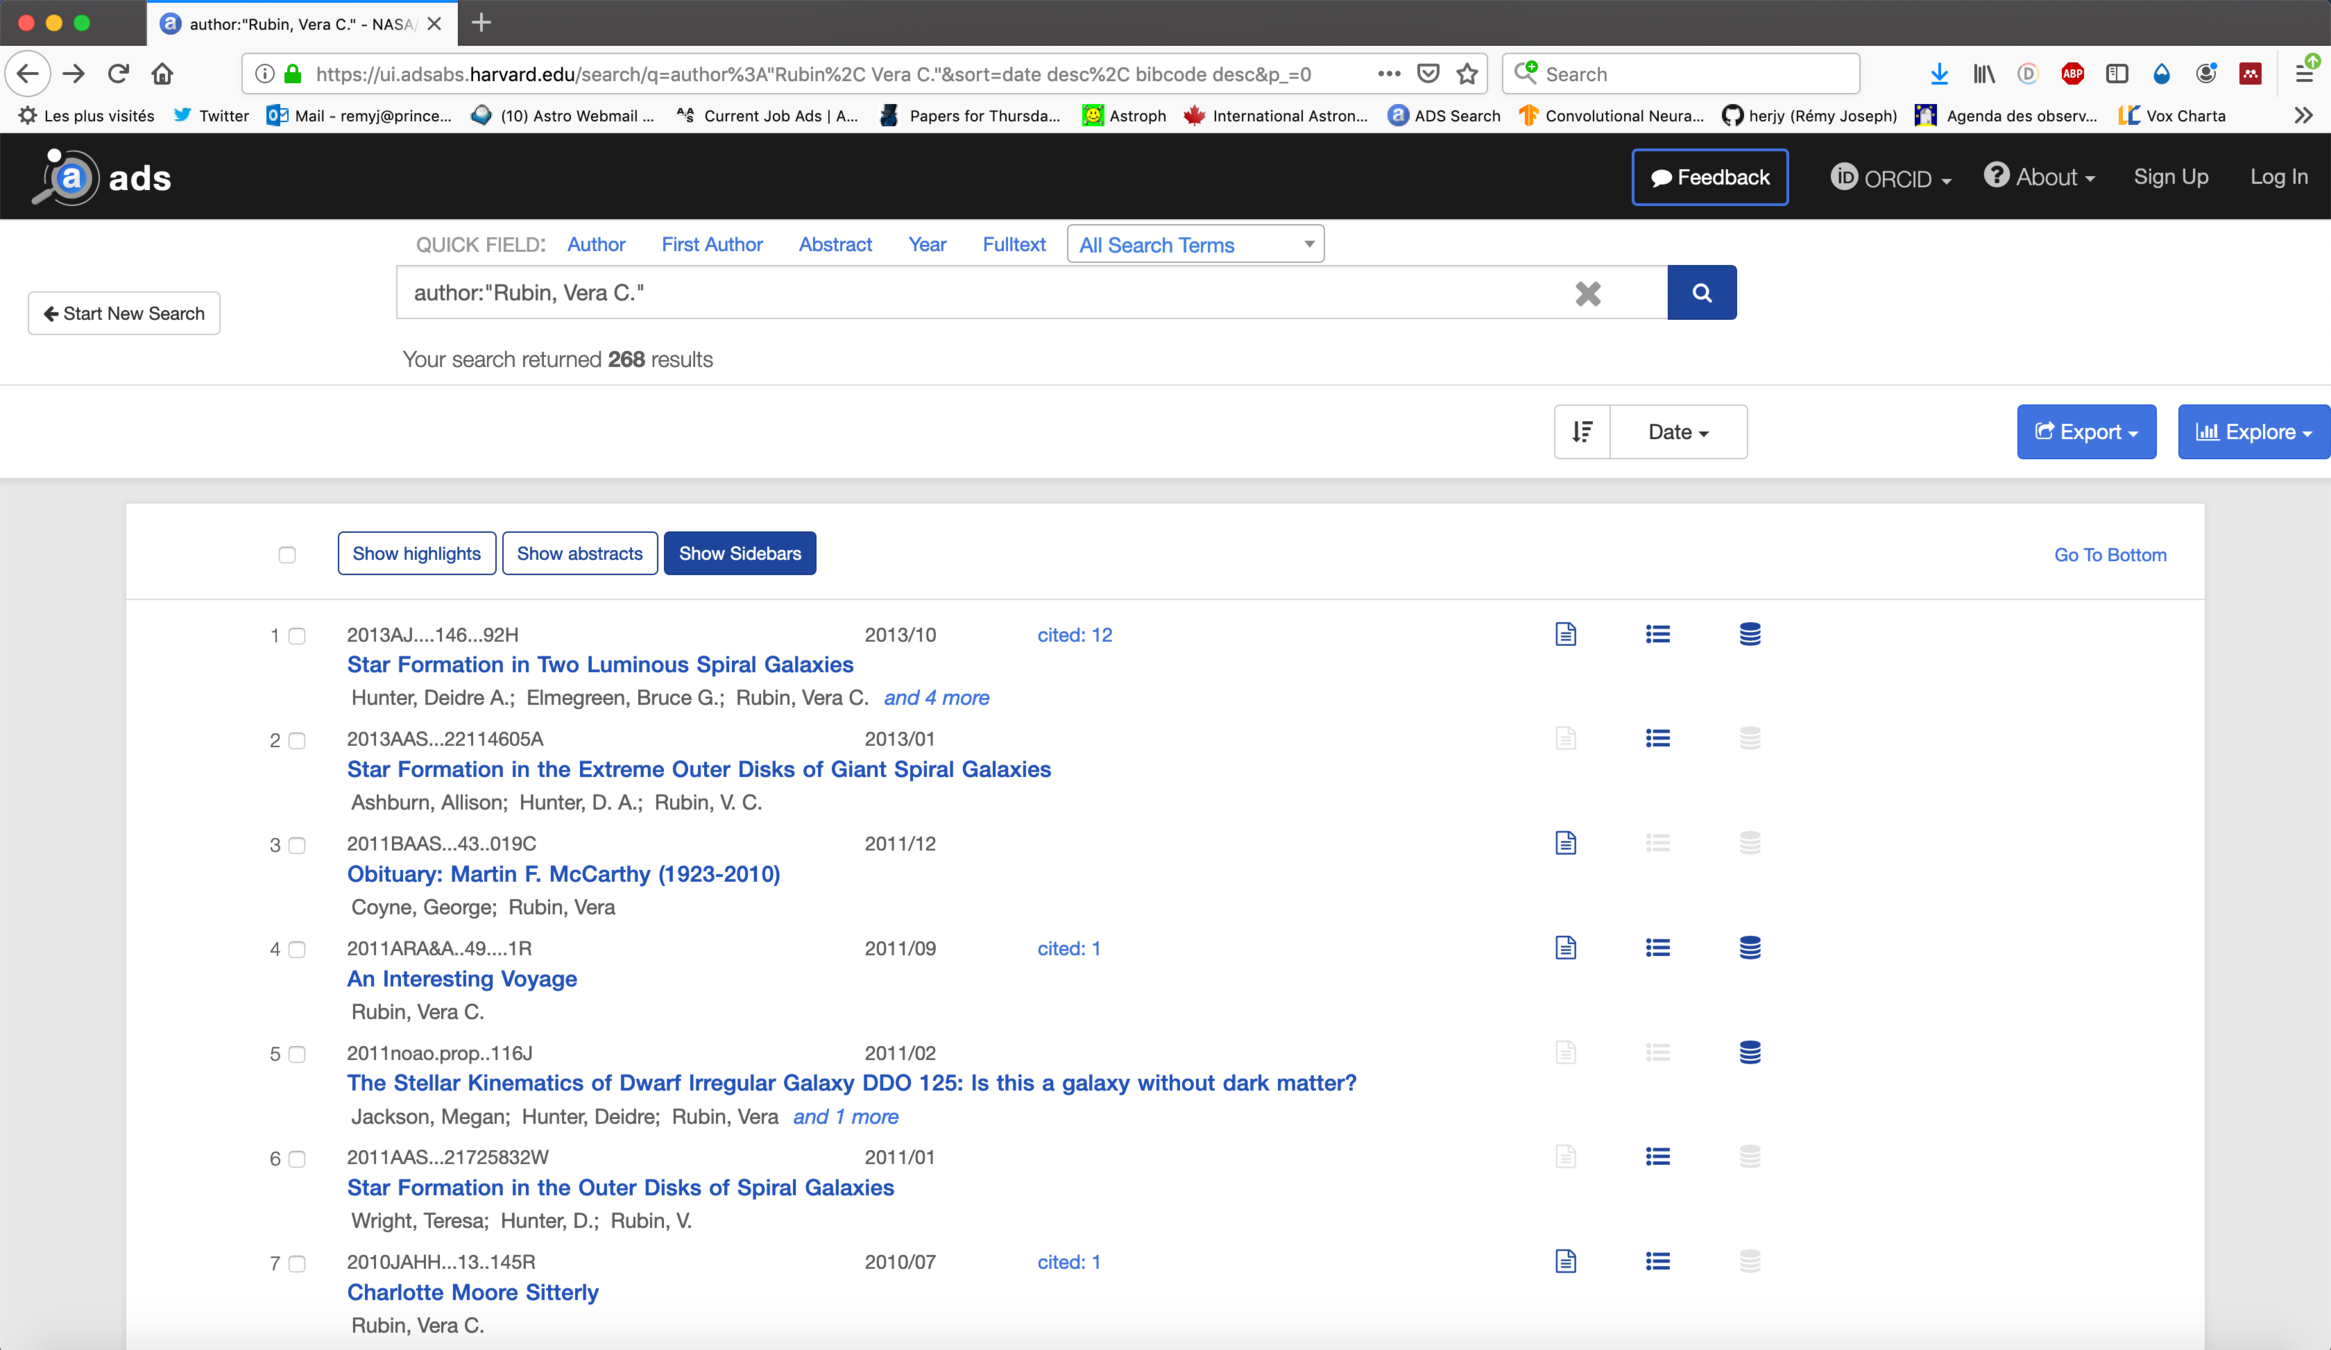Open 'Star Formation in Two Luminous Spiral Galaxies' link

[600, 665]
